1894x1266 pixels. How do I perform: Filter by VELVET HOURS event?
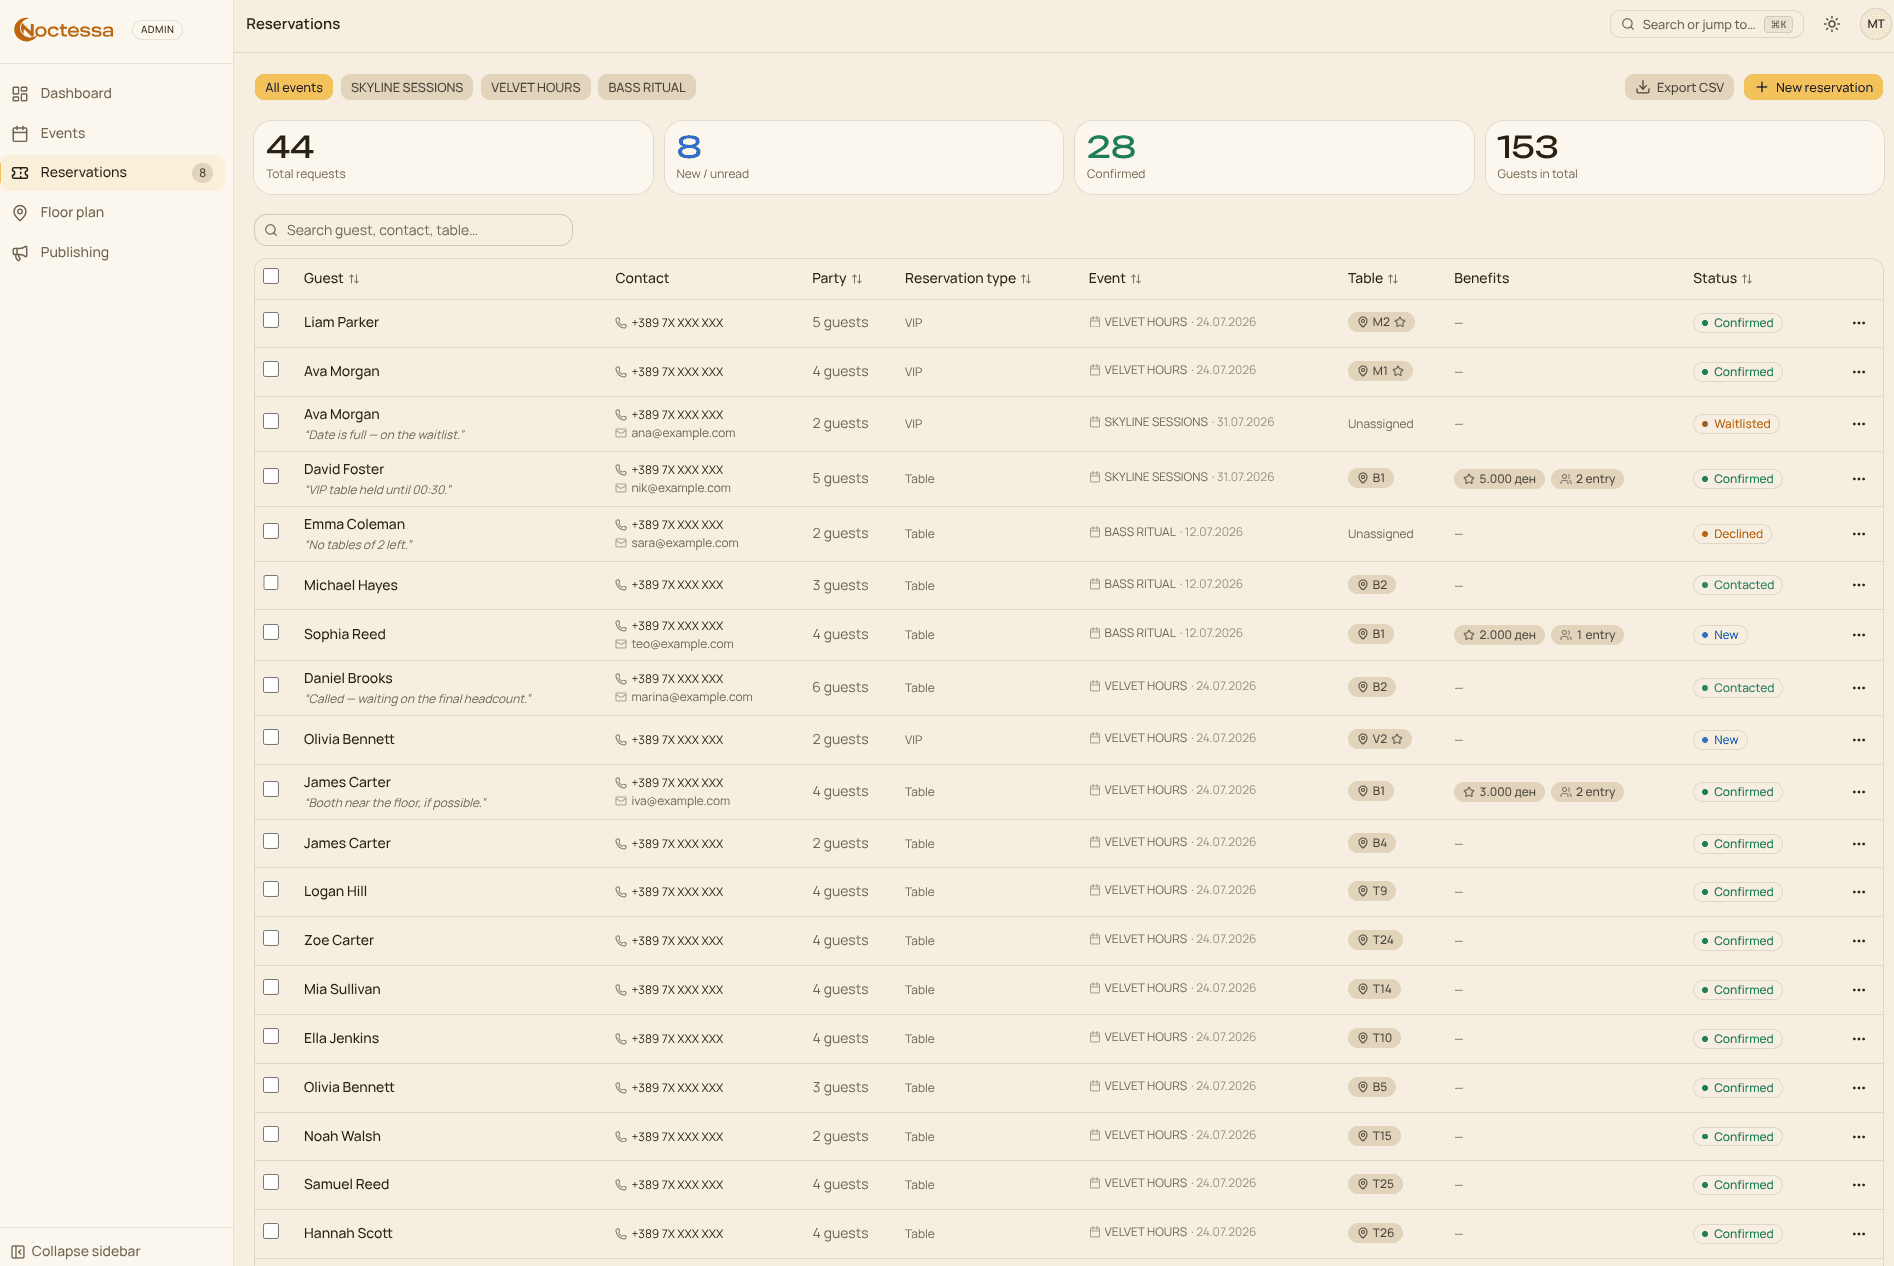(x=536, y=87)
